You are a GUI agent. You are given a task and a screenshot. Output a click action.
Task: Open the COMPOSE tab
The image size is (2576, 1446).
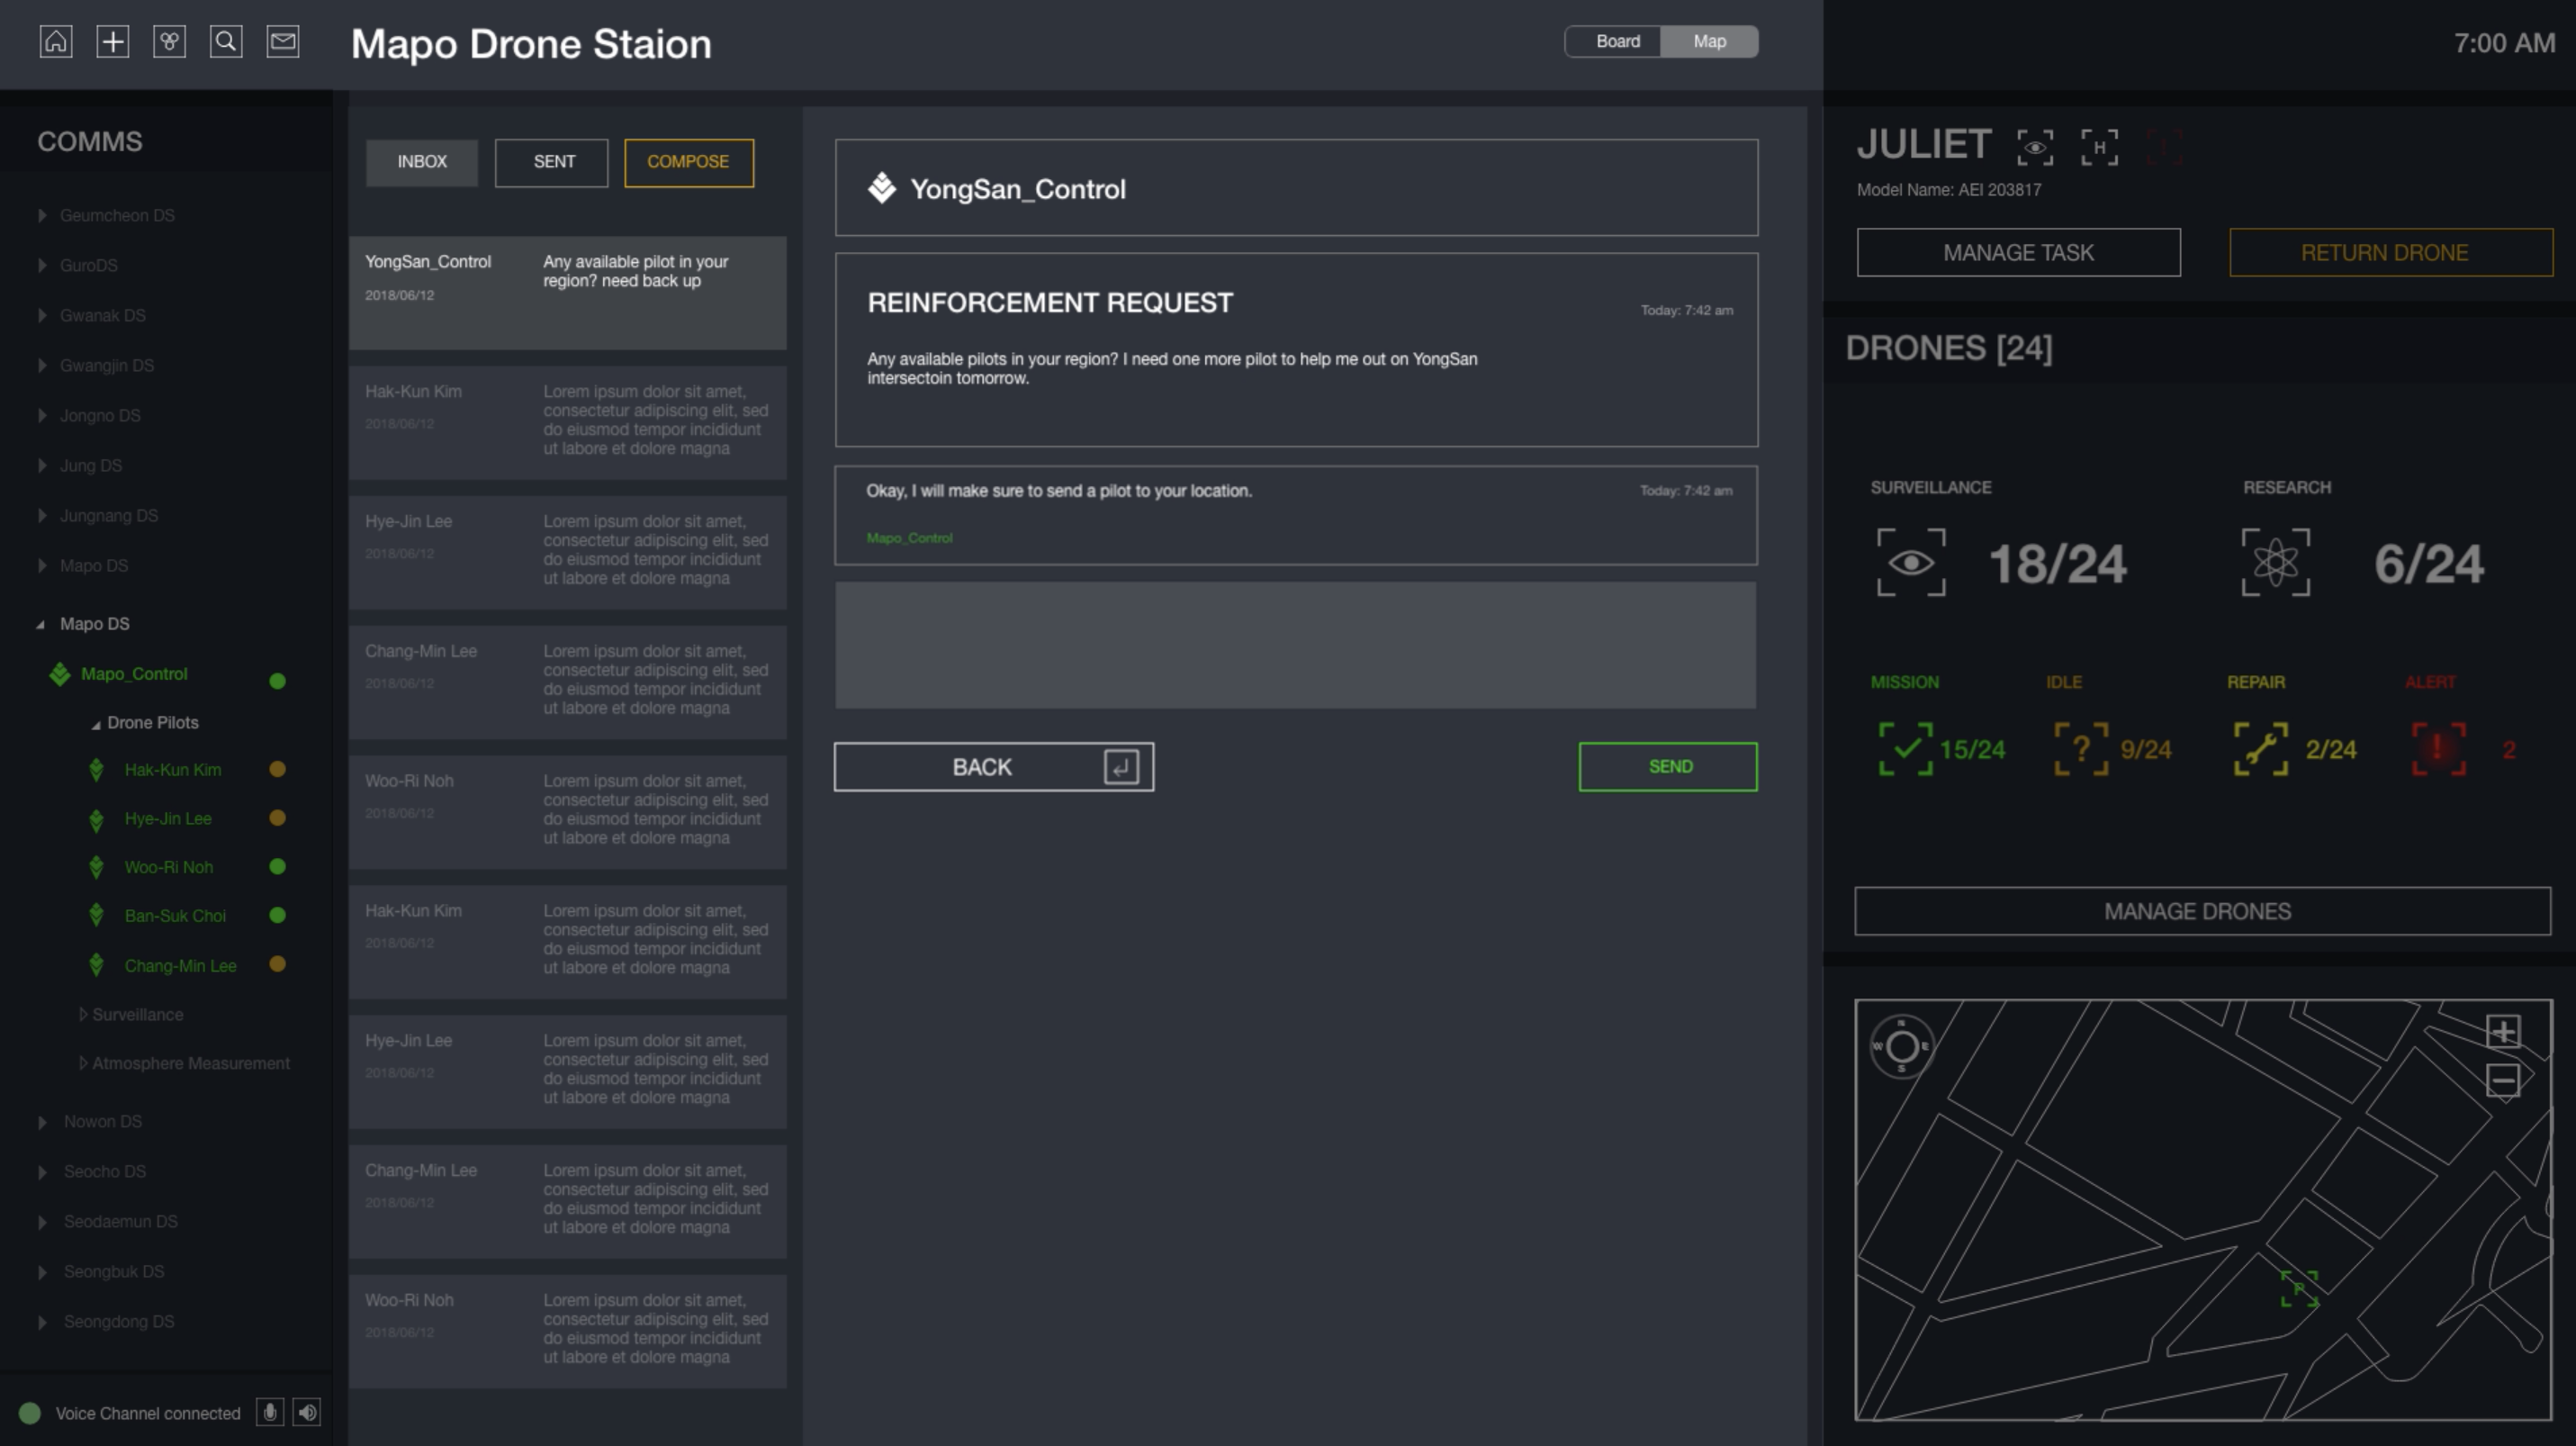click(688, 162)
